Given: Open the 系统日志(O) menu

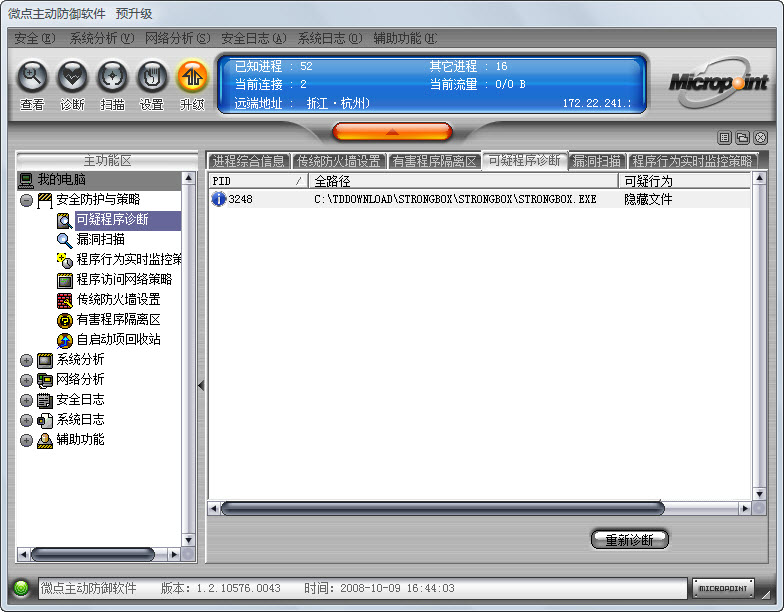Looking at the screenshot, I should tap(330, 38).
